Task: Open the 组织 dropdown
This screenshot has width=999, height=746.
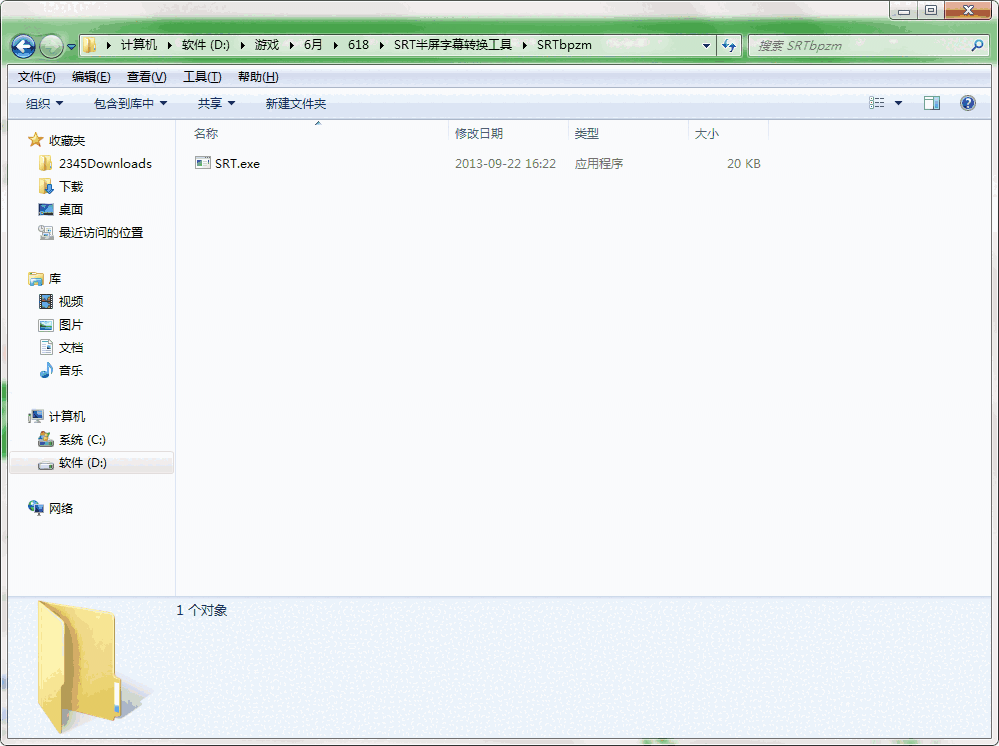Action: pyautogui.click(x=41, y=103)
